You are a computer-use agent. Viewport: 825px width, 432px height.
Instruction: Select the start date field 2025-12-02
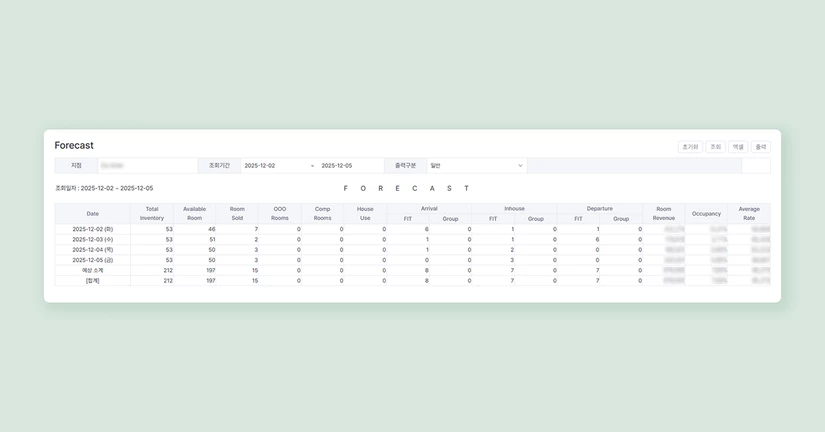274,165
